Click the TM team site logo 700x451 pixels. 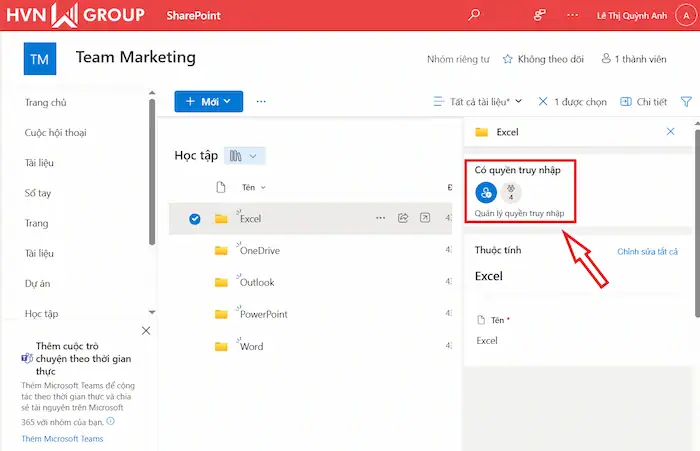click(40, 59)
